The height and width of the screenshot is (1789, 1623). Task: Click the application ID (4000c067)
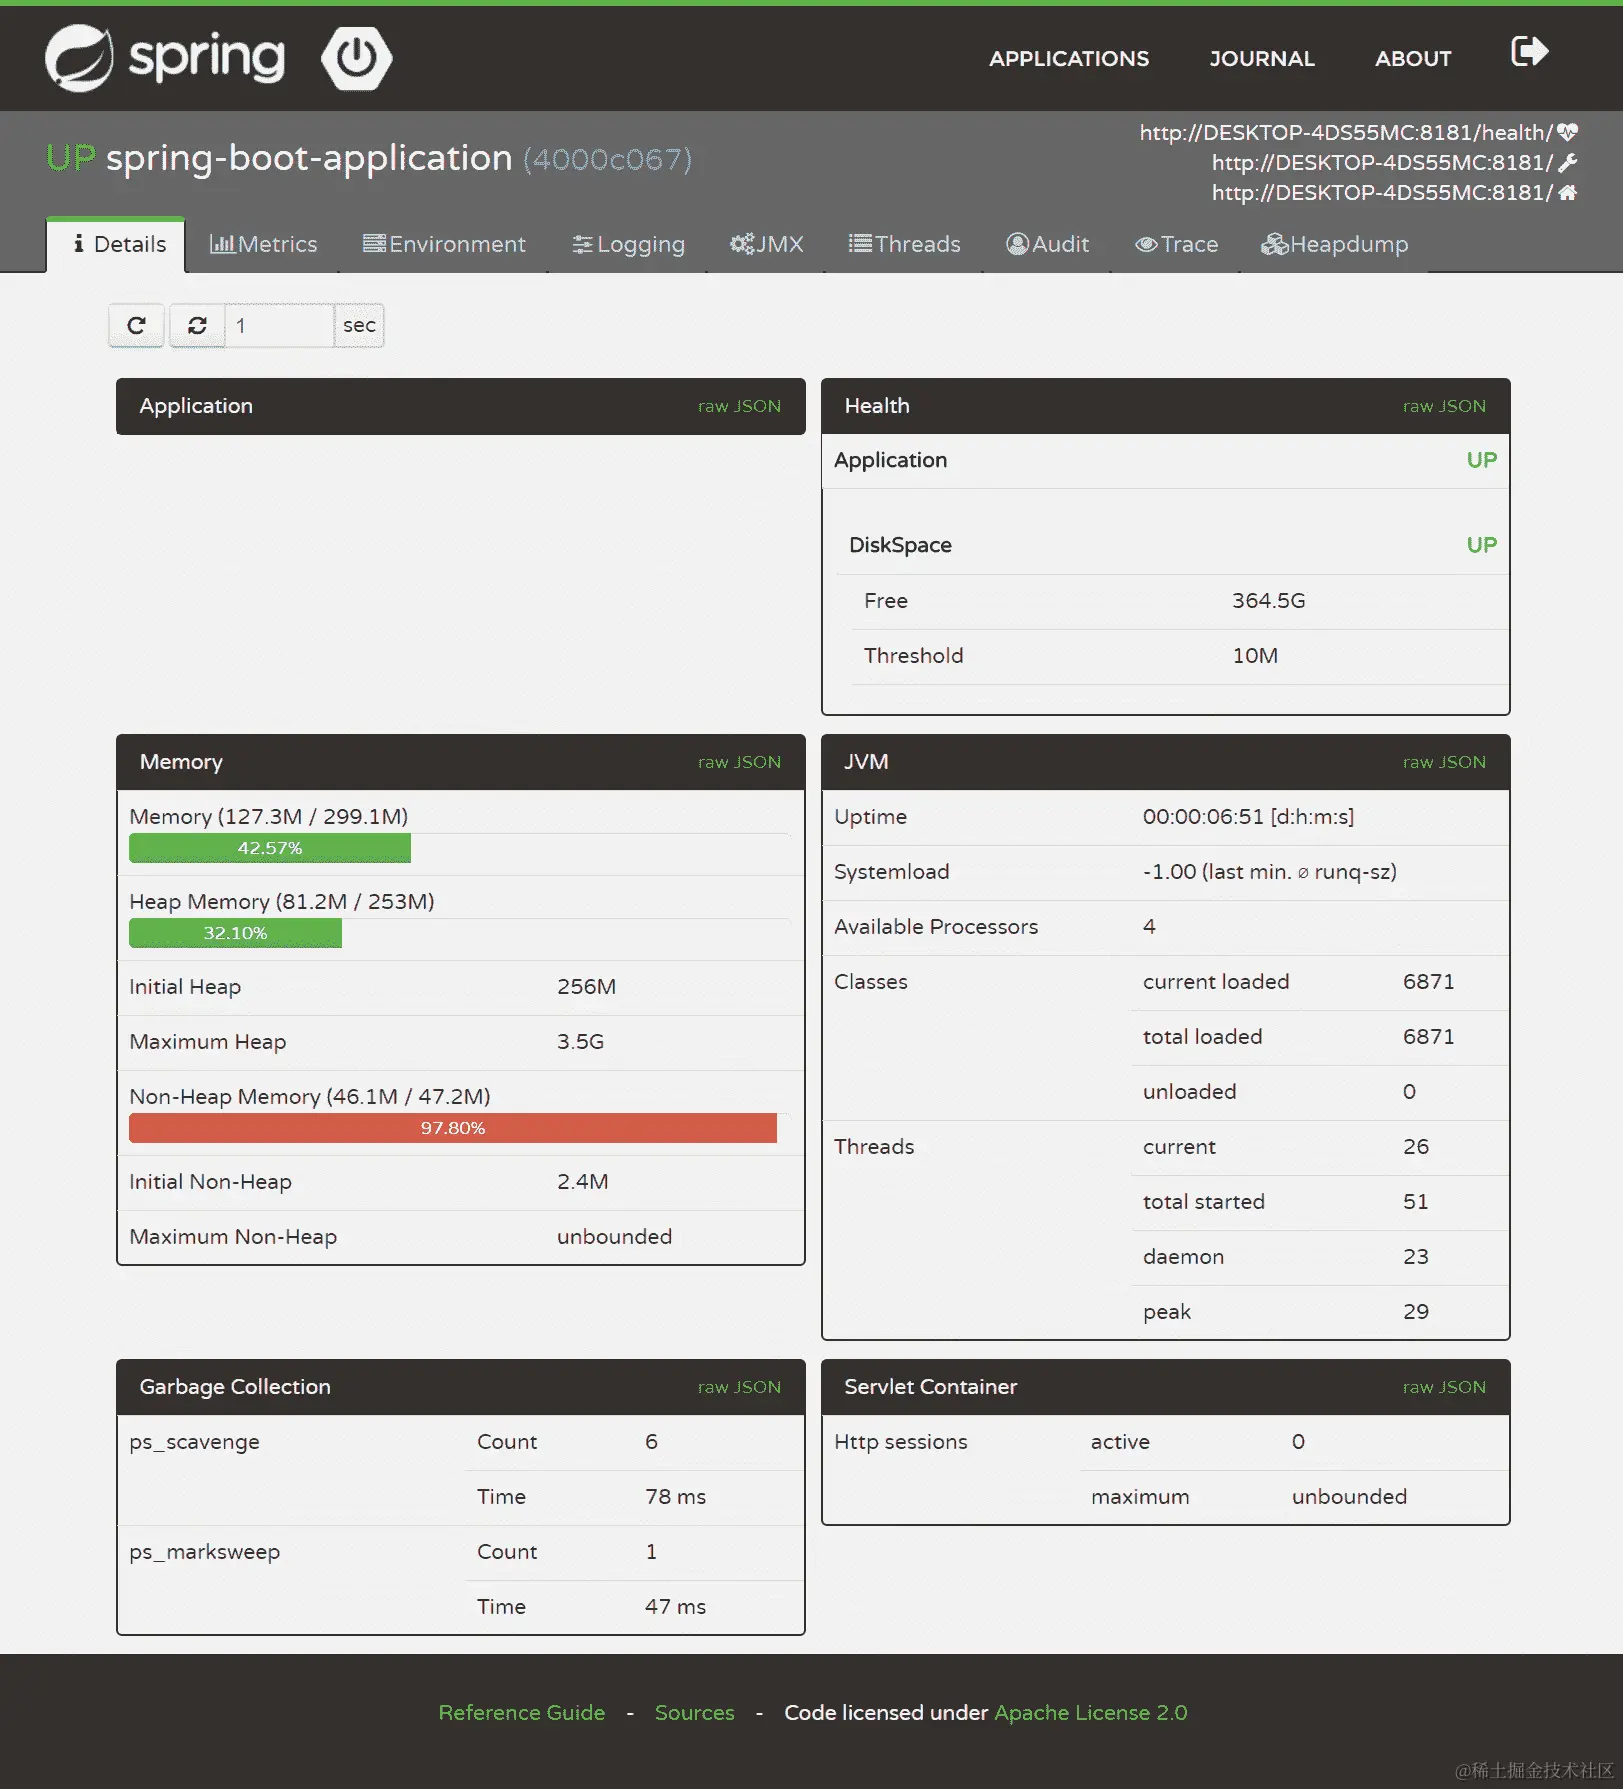point(607,159)
